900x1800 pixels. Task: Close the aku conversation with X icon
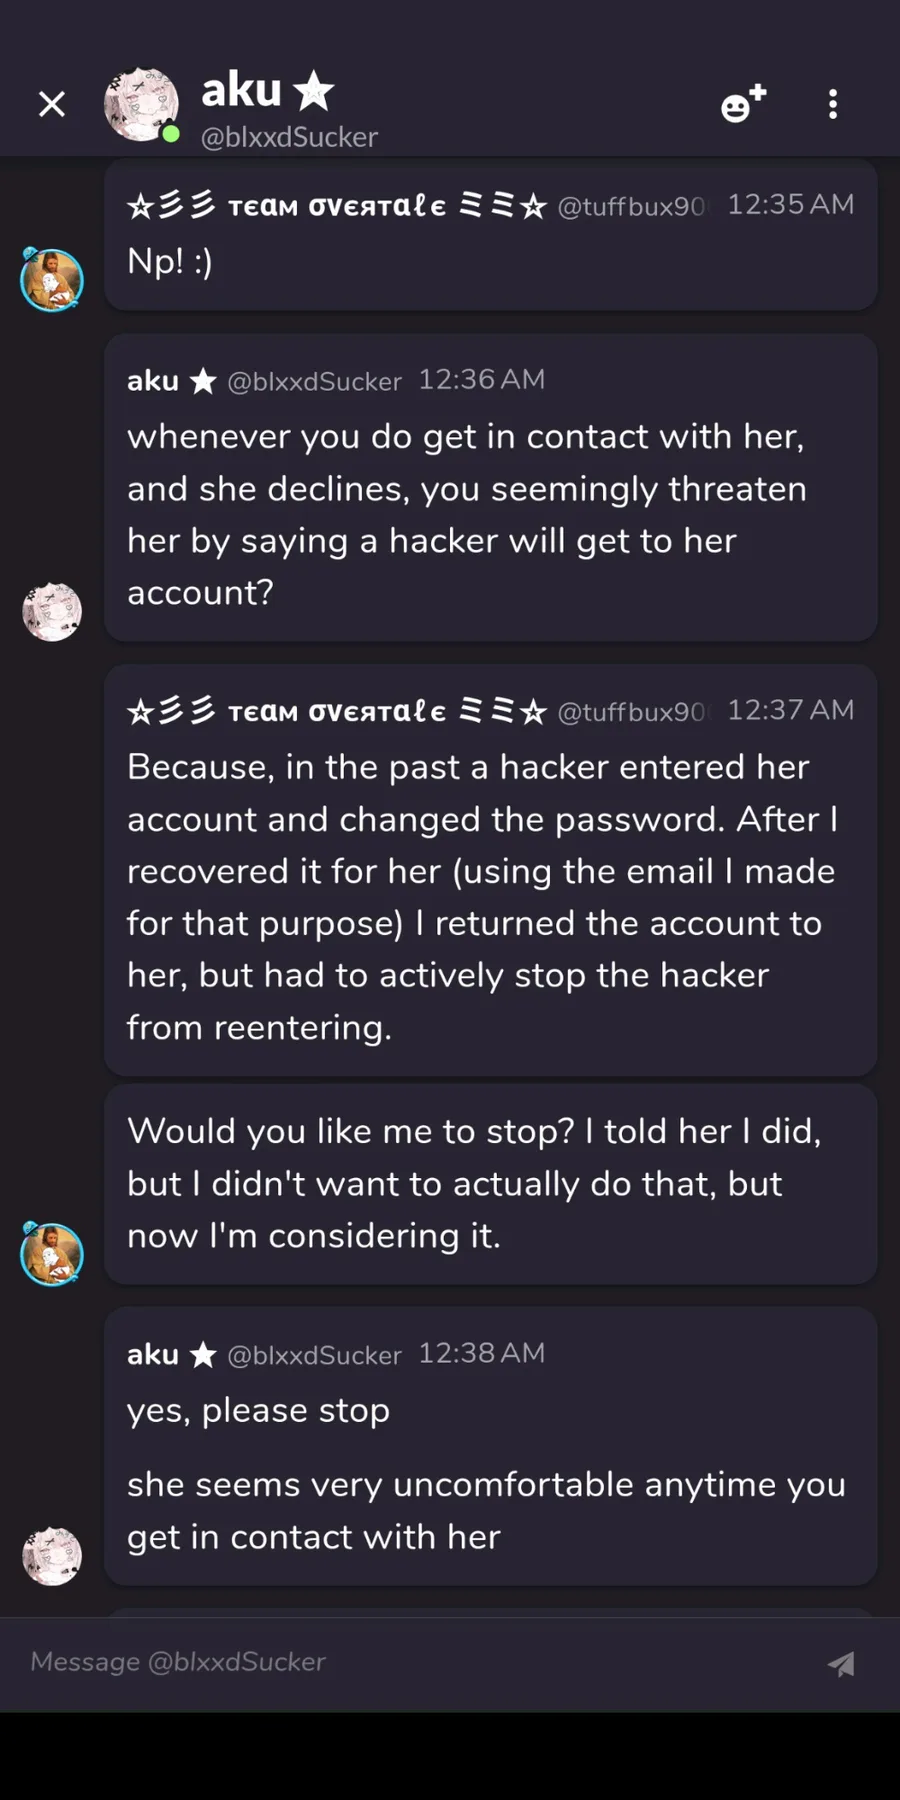click(x=52, y=104)
